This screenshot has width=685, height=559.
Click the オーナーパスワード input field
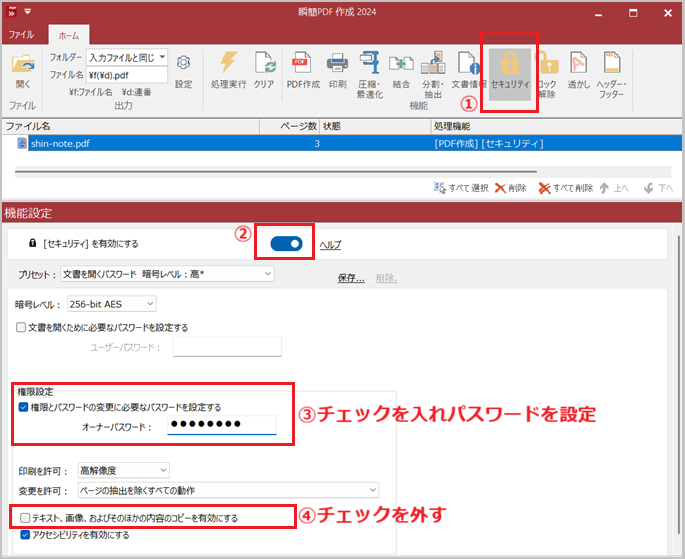(x=222, y=424)
